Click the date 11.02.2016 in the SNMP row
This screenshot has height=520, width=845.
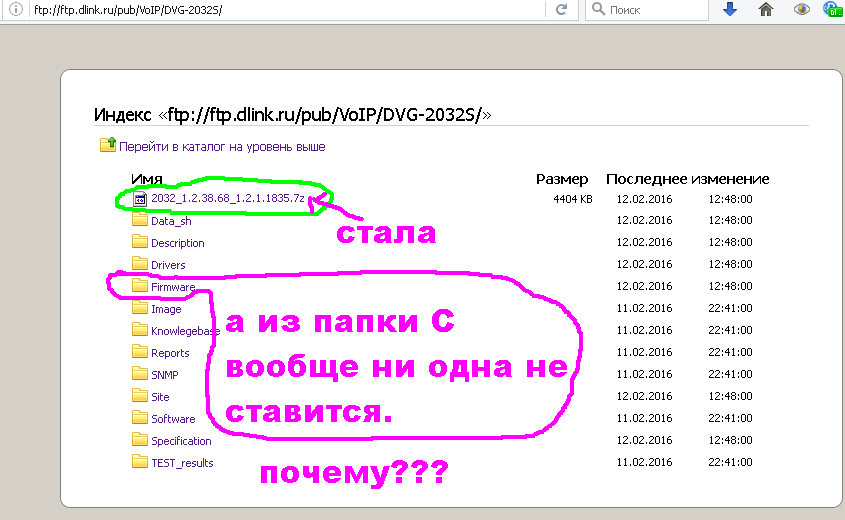644,374
